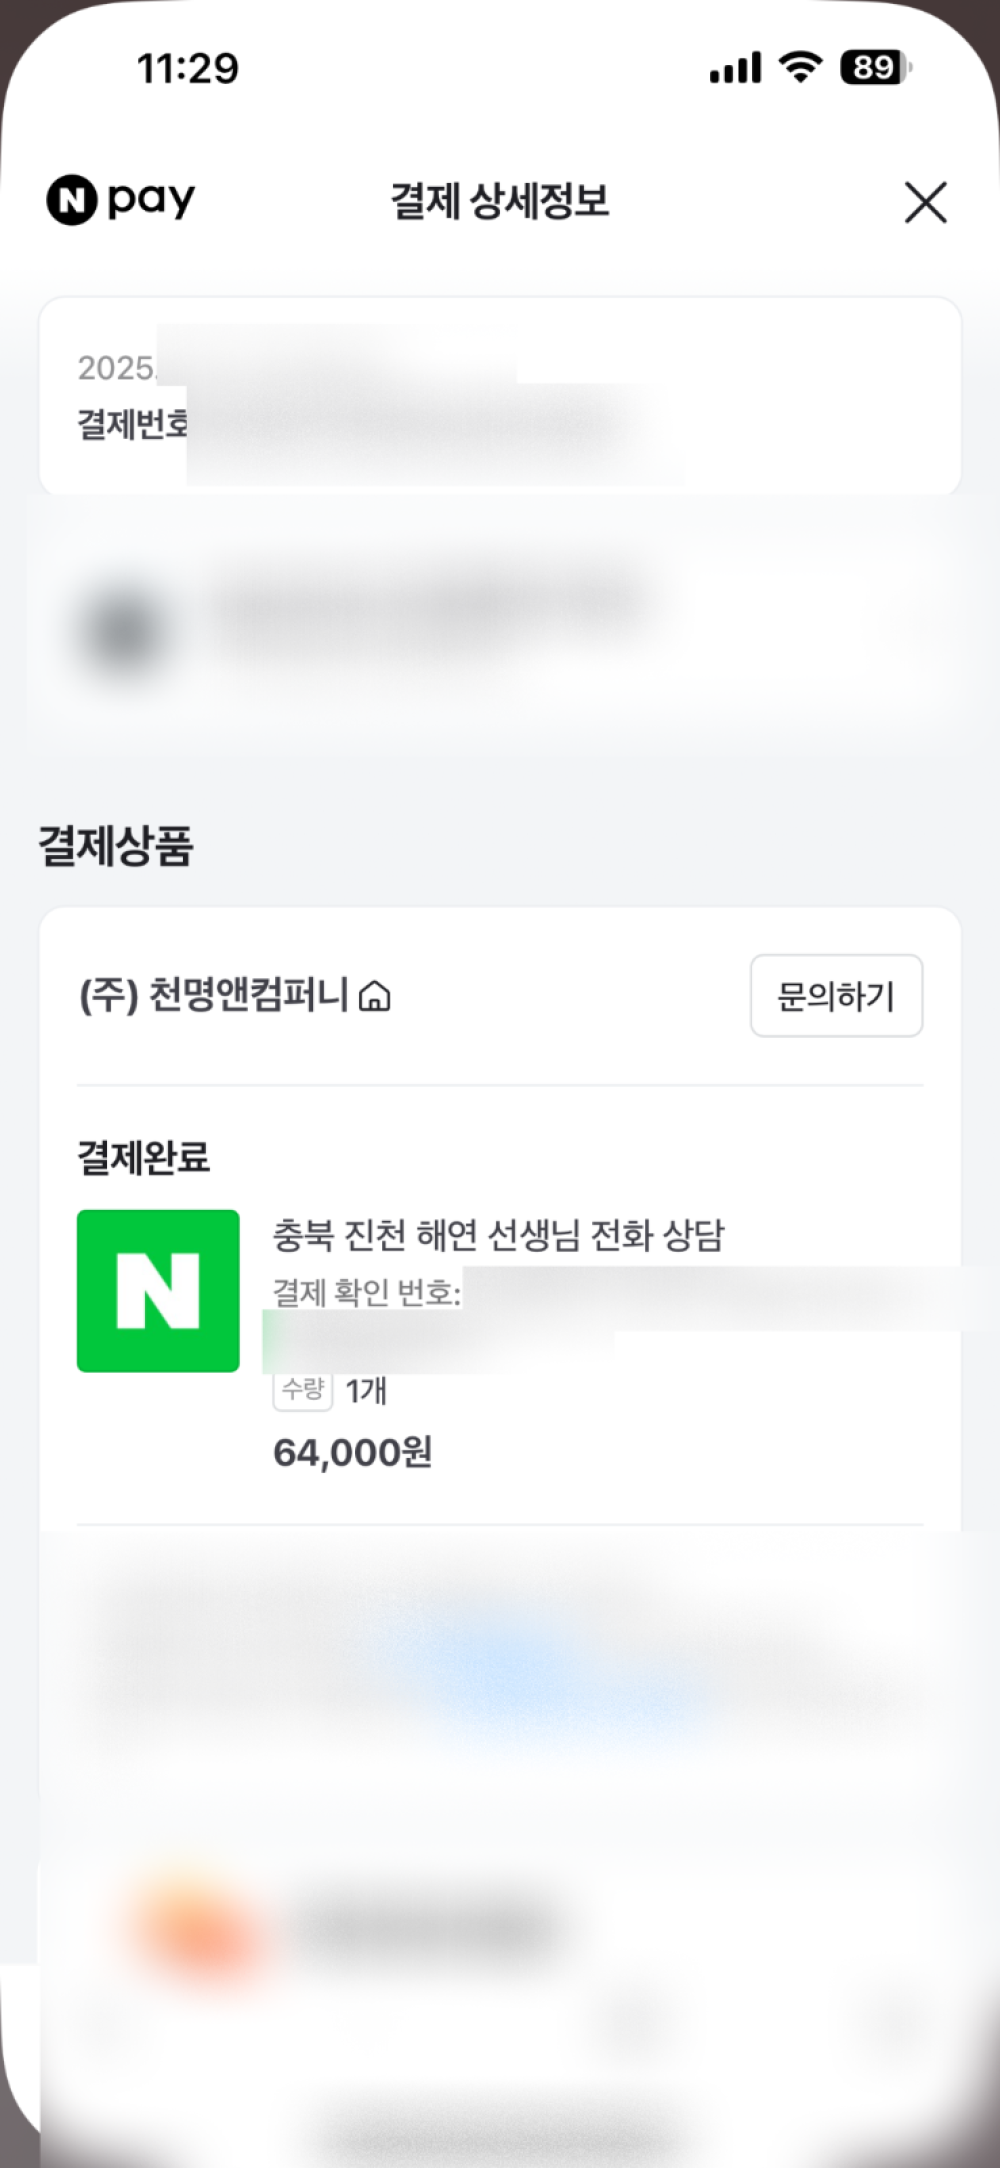Tap the 결제 상세정보 page title

[x=499, y=201]
